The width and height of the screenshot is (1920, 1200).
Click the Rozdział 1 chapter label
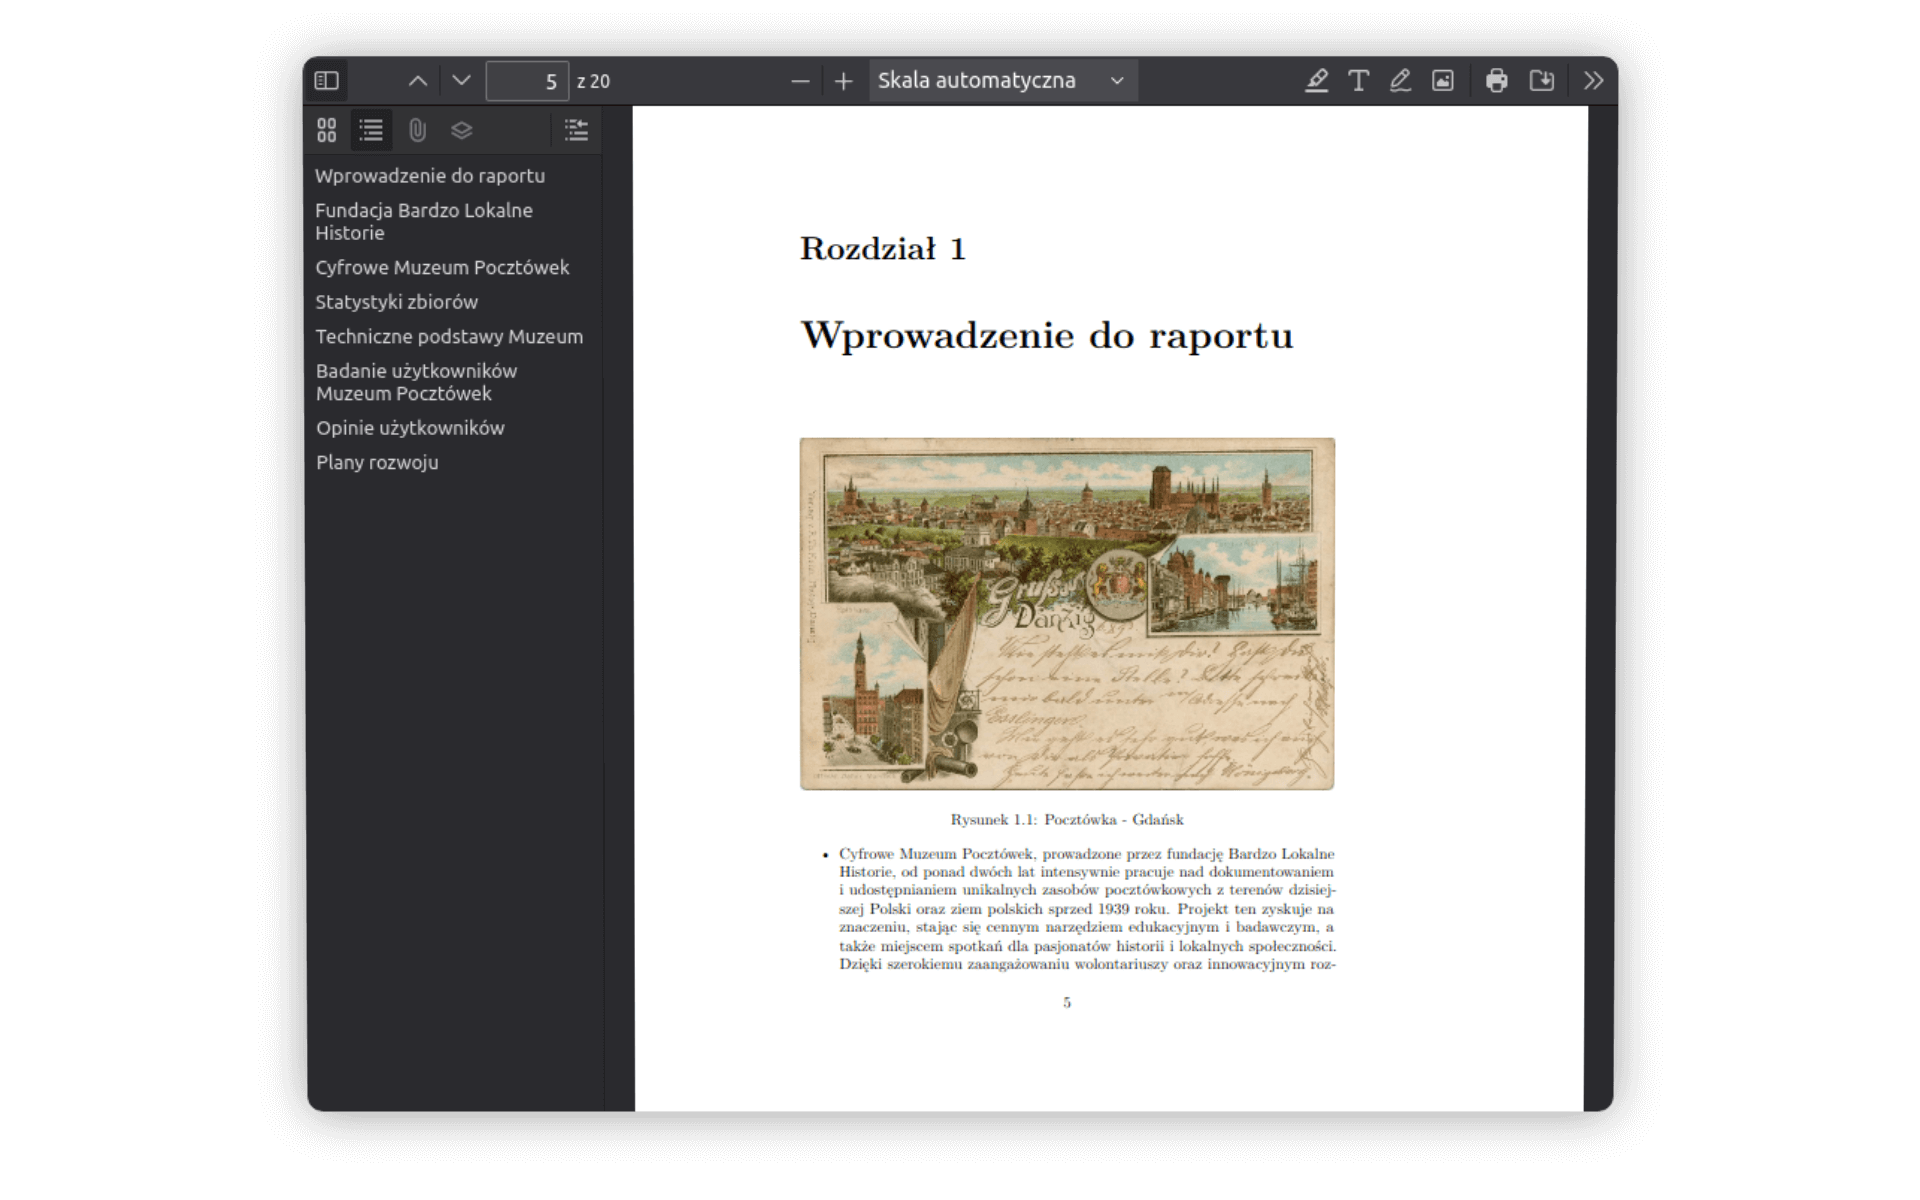point(883,249)
